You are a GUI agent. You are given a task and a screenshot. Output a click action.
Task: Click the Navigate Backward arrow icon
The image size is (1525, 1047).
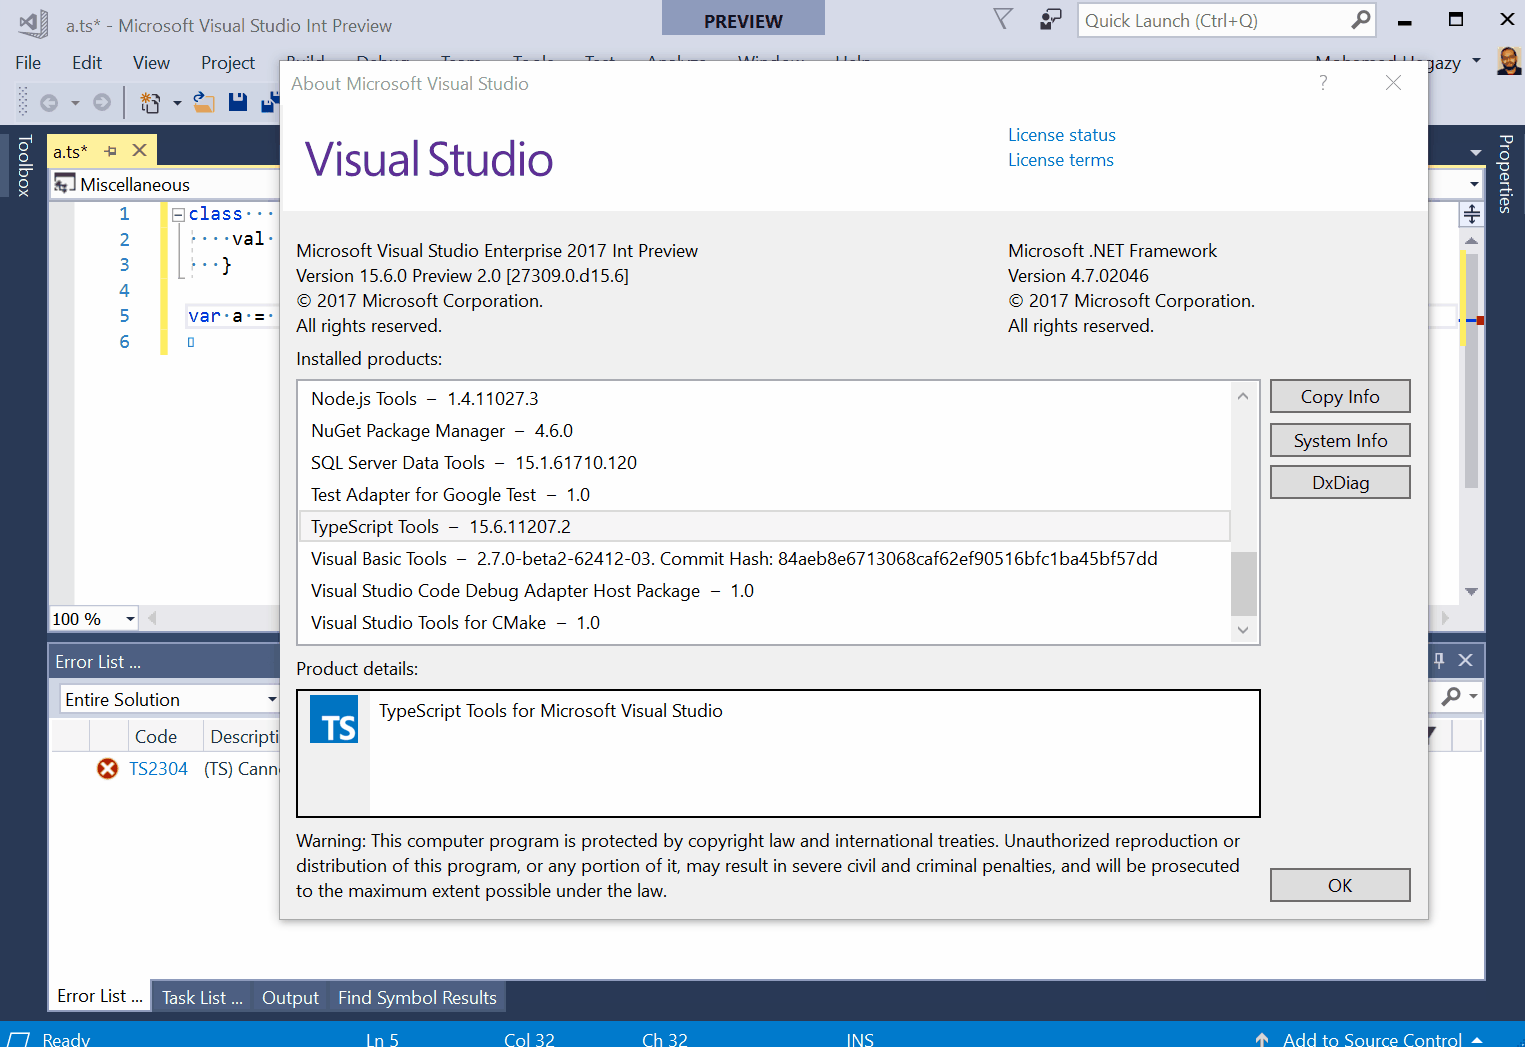pyautogui.click(x=48, y=101)
